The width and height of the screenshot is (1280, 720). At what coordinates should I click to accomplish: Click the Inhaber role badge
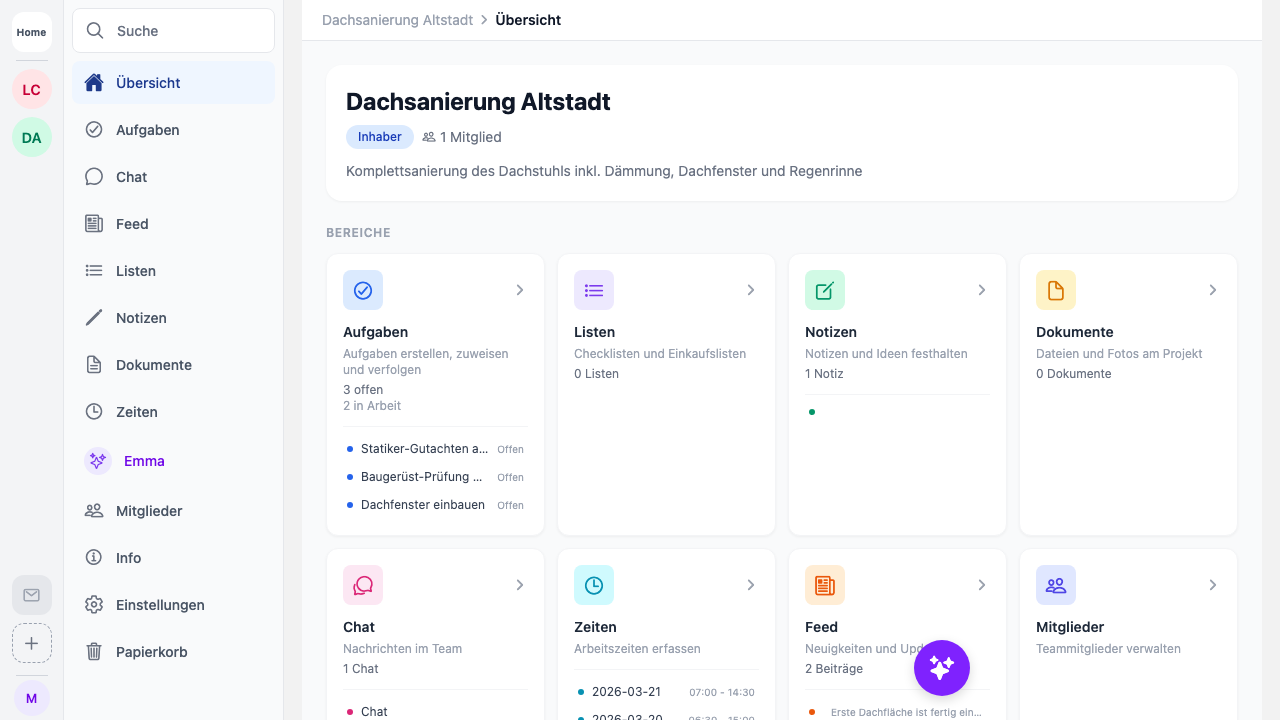pos(379,137)
